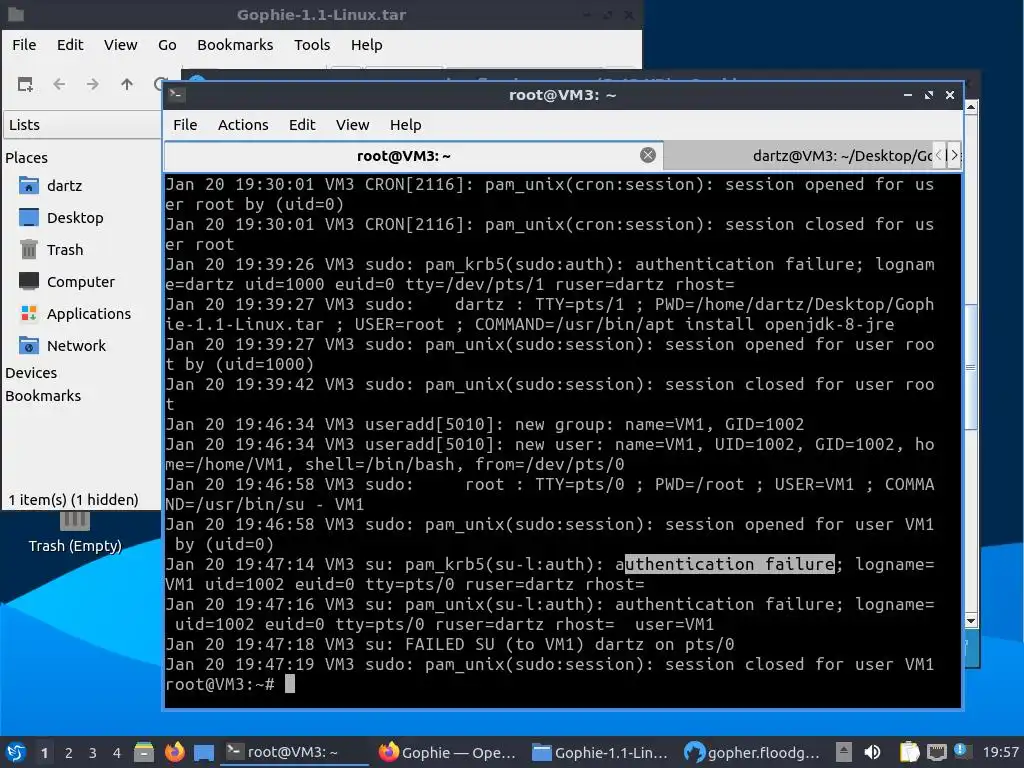Click the terminal scrollbar down arrow

[971, 621]
